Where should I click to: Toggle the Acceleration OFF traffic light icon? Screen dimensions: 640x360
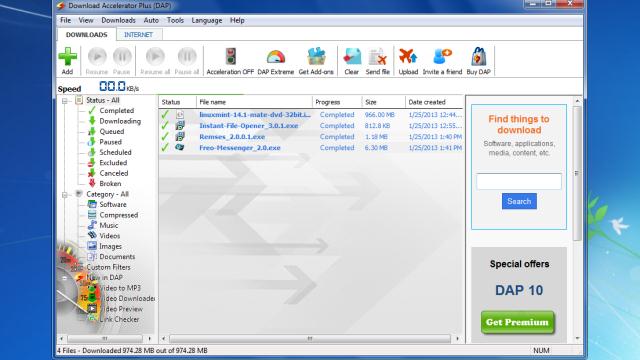[230, 56]
